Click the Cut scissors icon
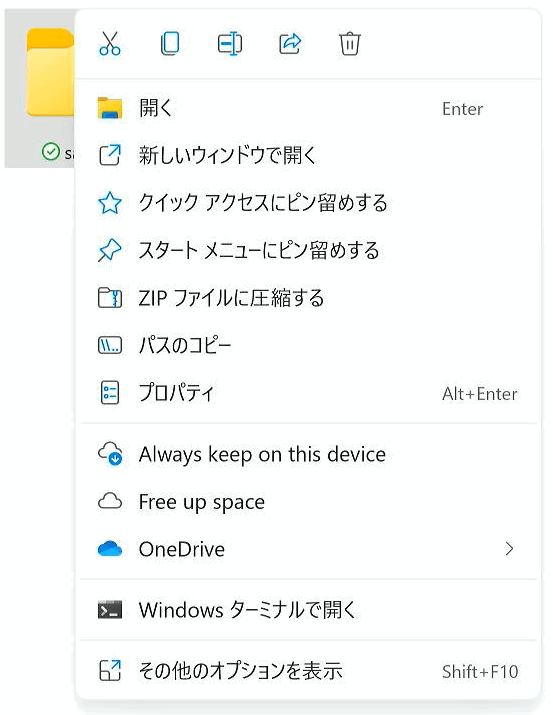This screenshot has height=715, width=553. 109,44
